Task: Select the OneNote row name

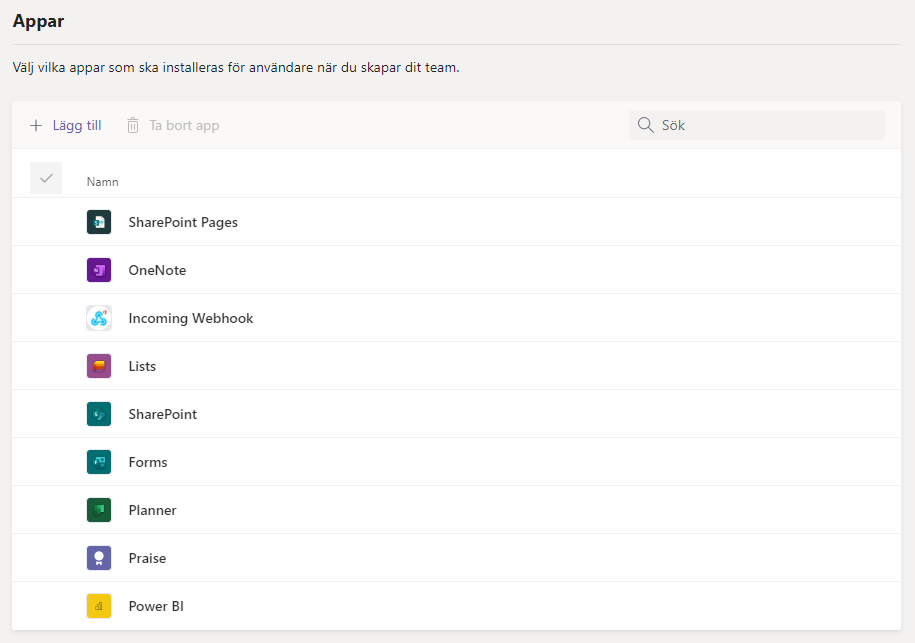Action: click(x=157, y=270)
